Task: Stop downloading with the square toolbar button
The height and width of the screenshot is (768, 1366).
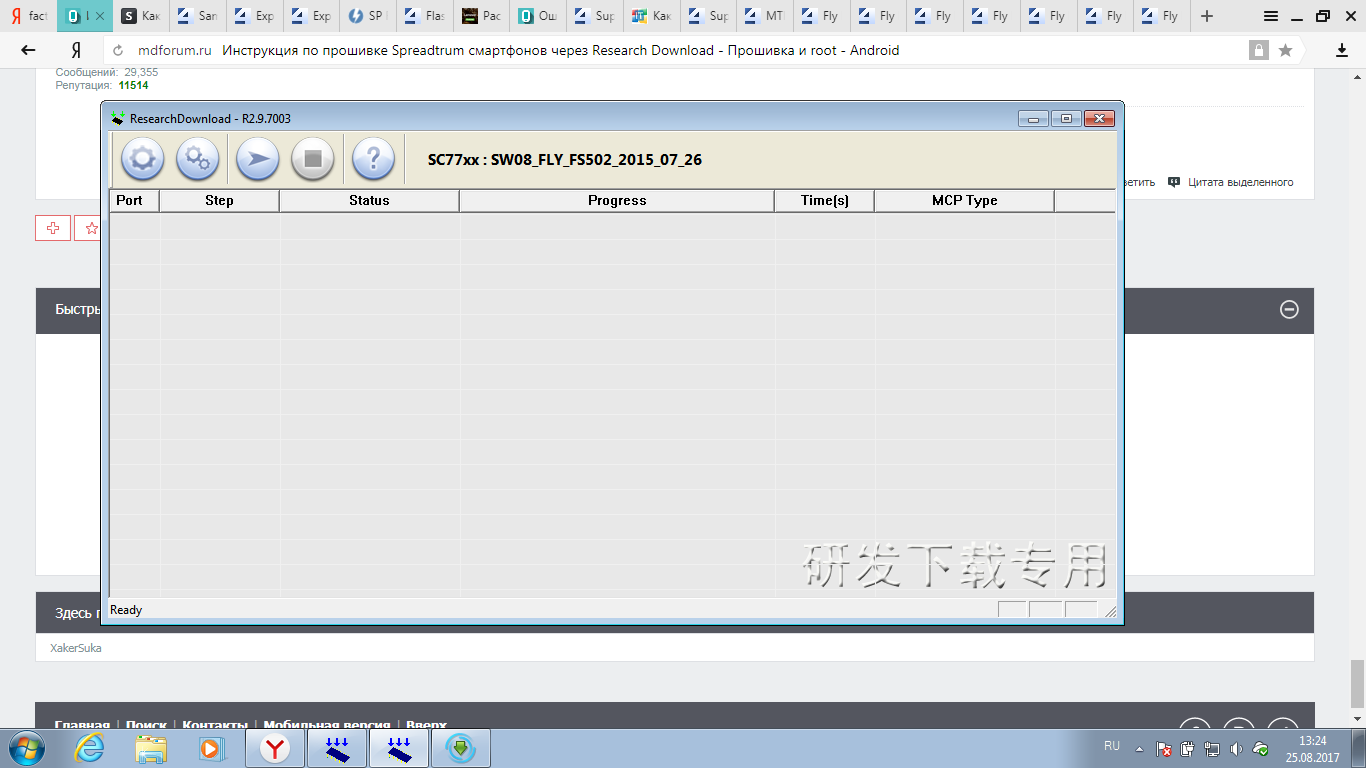Action: [313, 159]
